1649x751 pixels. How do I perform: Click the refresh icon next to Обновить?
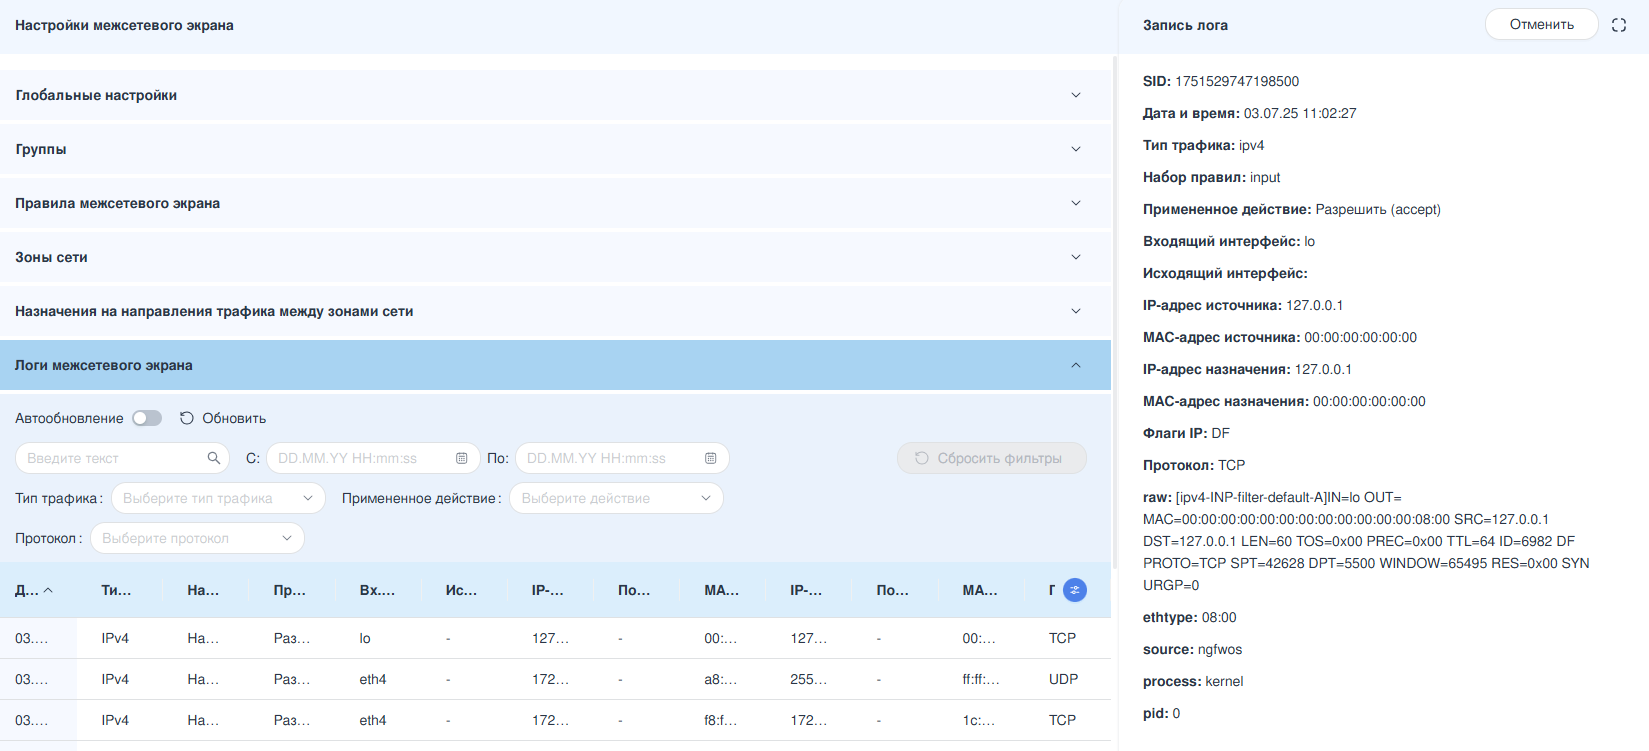pos(186,418)
